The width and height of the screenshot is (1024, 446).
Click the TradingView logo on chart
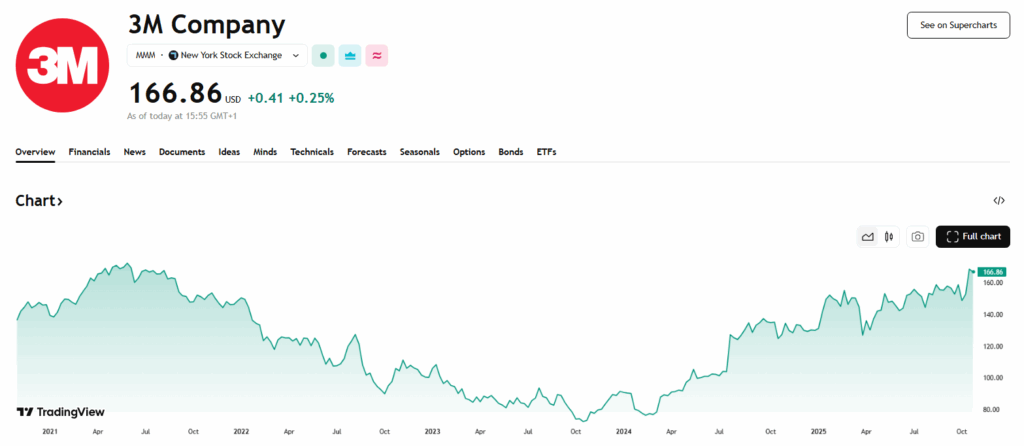tap(60, 412)
